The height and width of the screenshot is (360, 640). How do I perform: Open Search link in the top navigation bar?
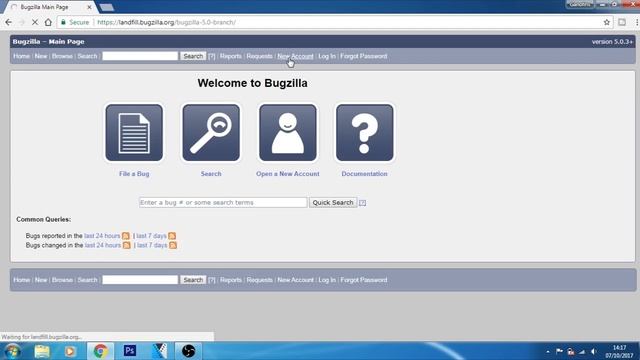tap(87, 56)
